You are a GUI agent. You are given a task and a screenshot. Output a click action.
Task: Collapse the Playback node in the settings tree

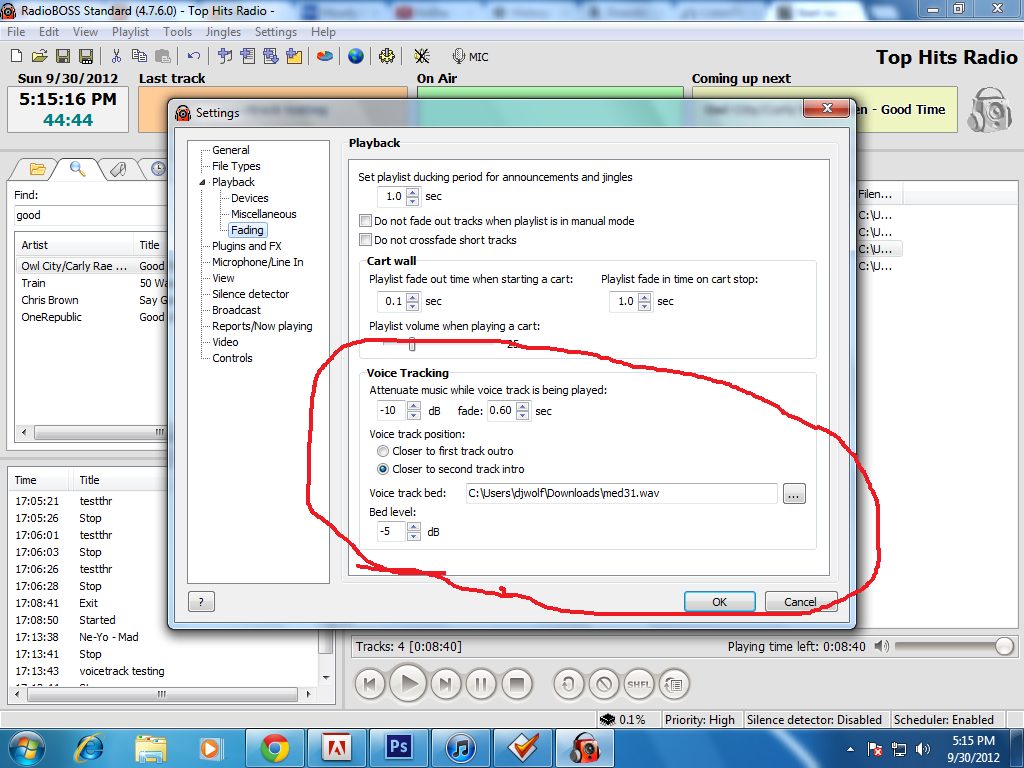pyautogui.click(x=202, y=182)
